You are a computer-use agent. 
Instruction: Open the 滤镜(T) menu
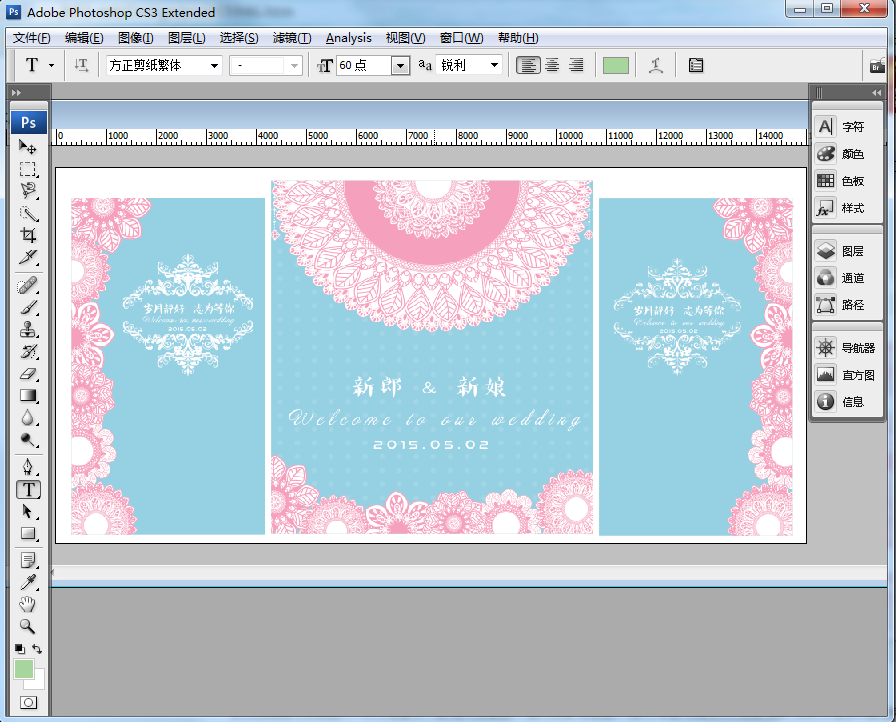(x=292, y=38)
